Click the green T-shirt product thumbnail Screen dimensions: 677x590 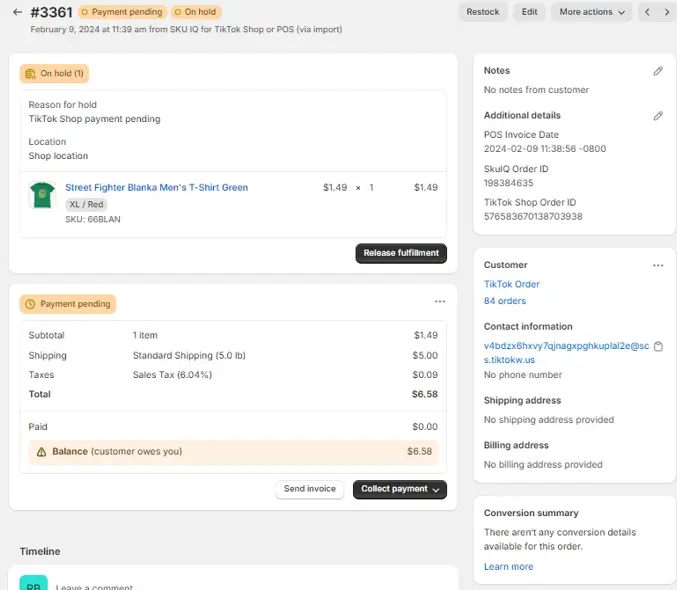coord(41,194)
